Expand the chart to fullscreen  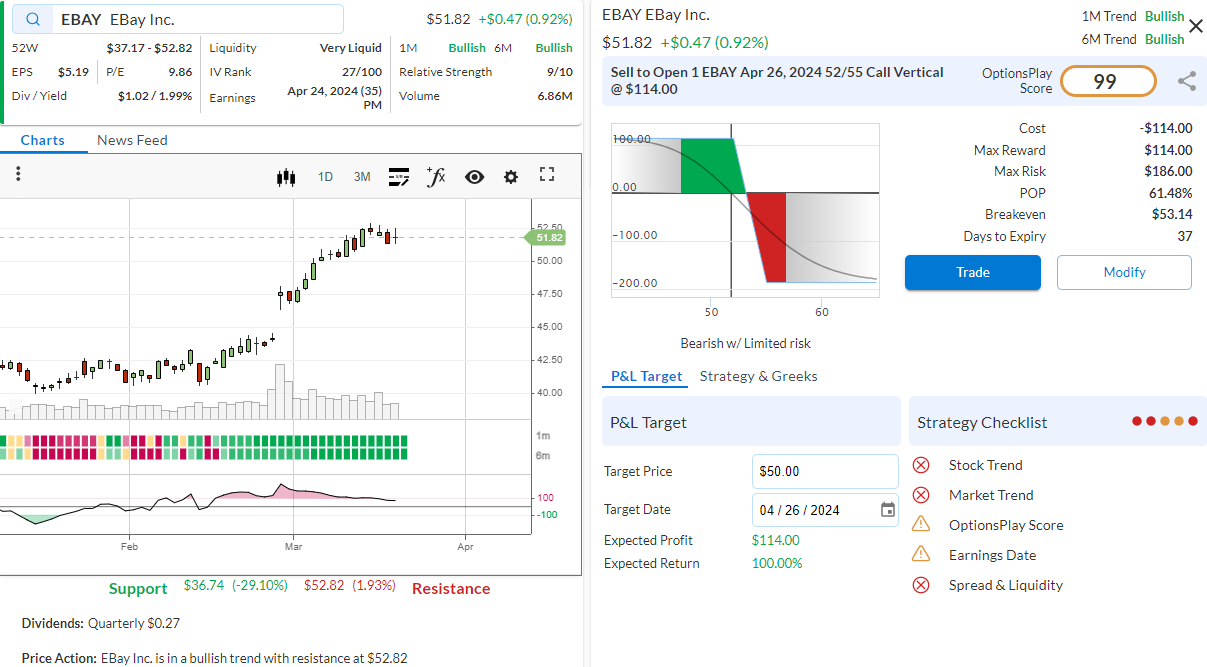(547, 175)
